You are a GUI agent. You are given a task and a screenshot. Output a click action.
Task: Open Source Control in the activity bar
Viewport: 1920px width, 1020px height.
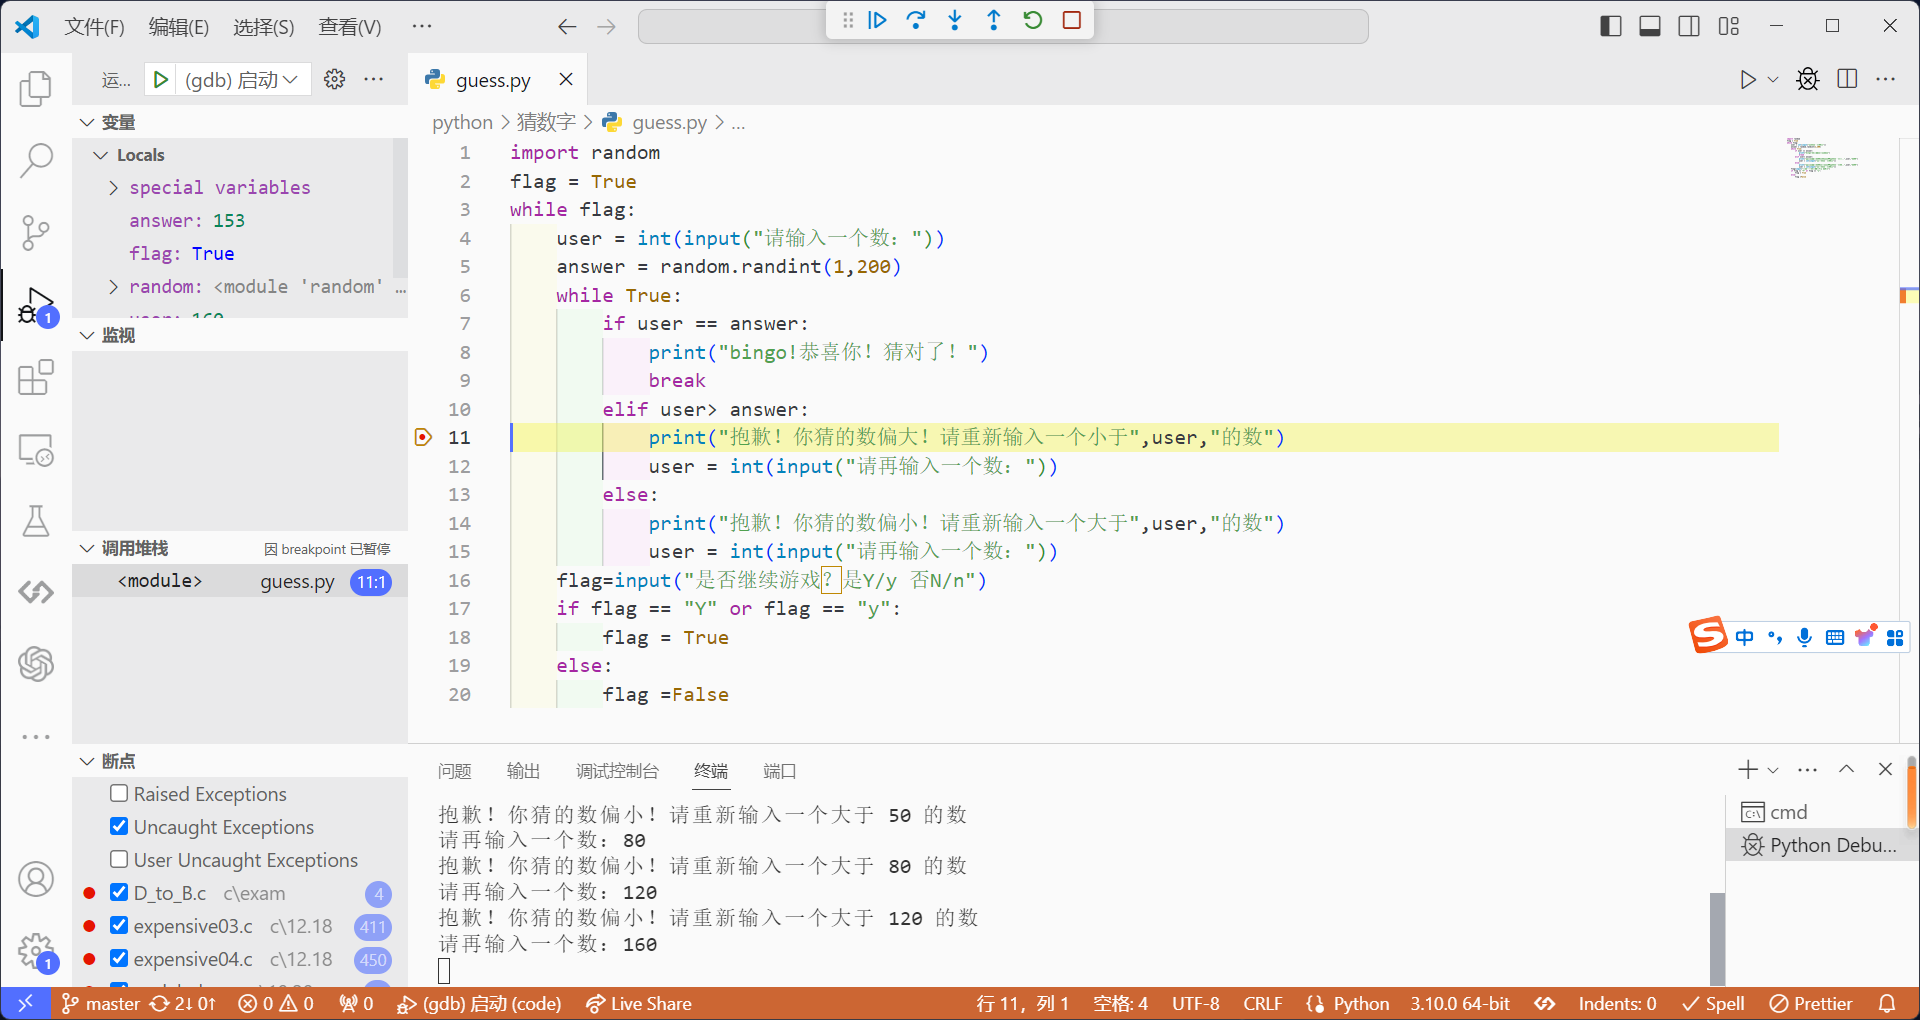(x=36, y=232)
